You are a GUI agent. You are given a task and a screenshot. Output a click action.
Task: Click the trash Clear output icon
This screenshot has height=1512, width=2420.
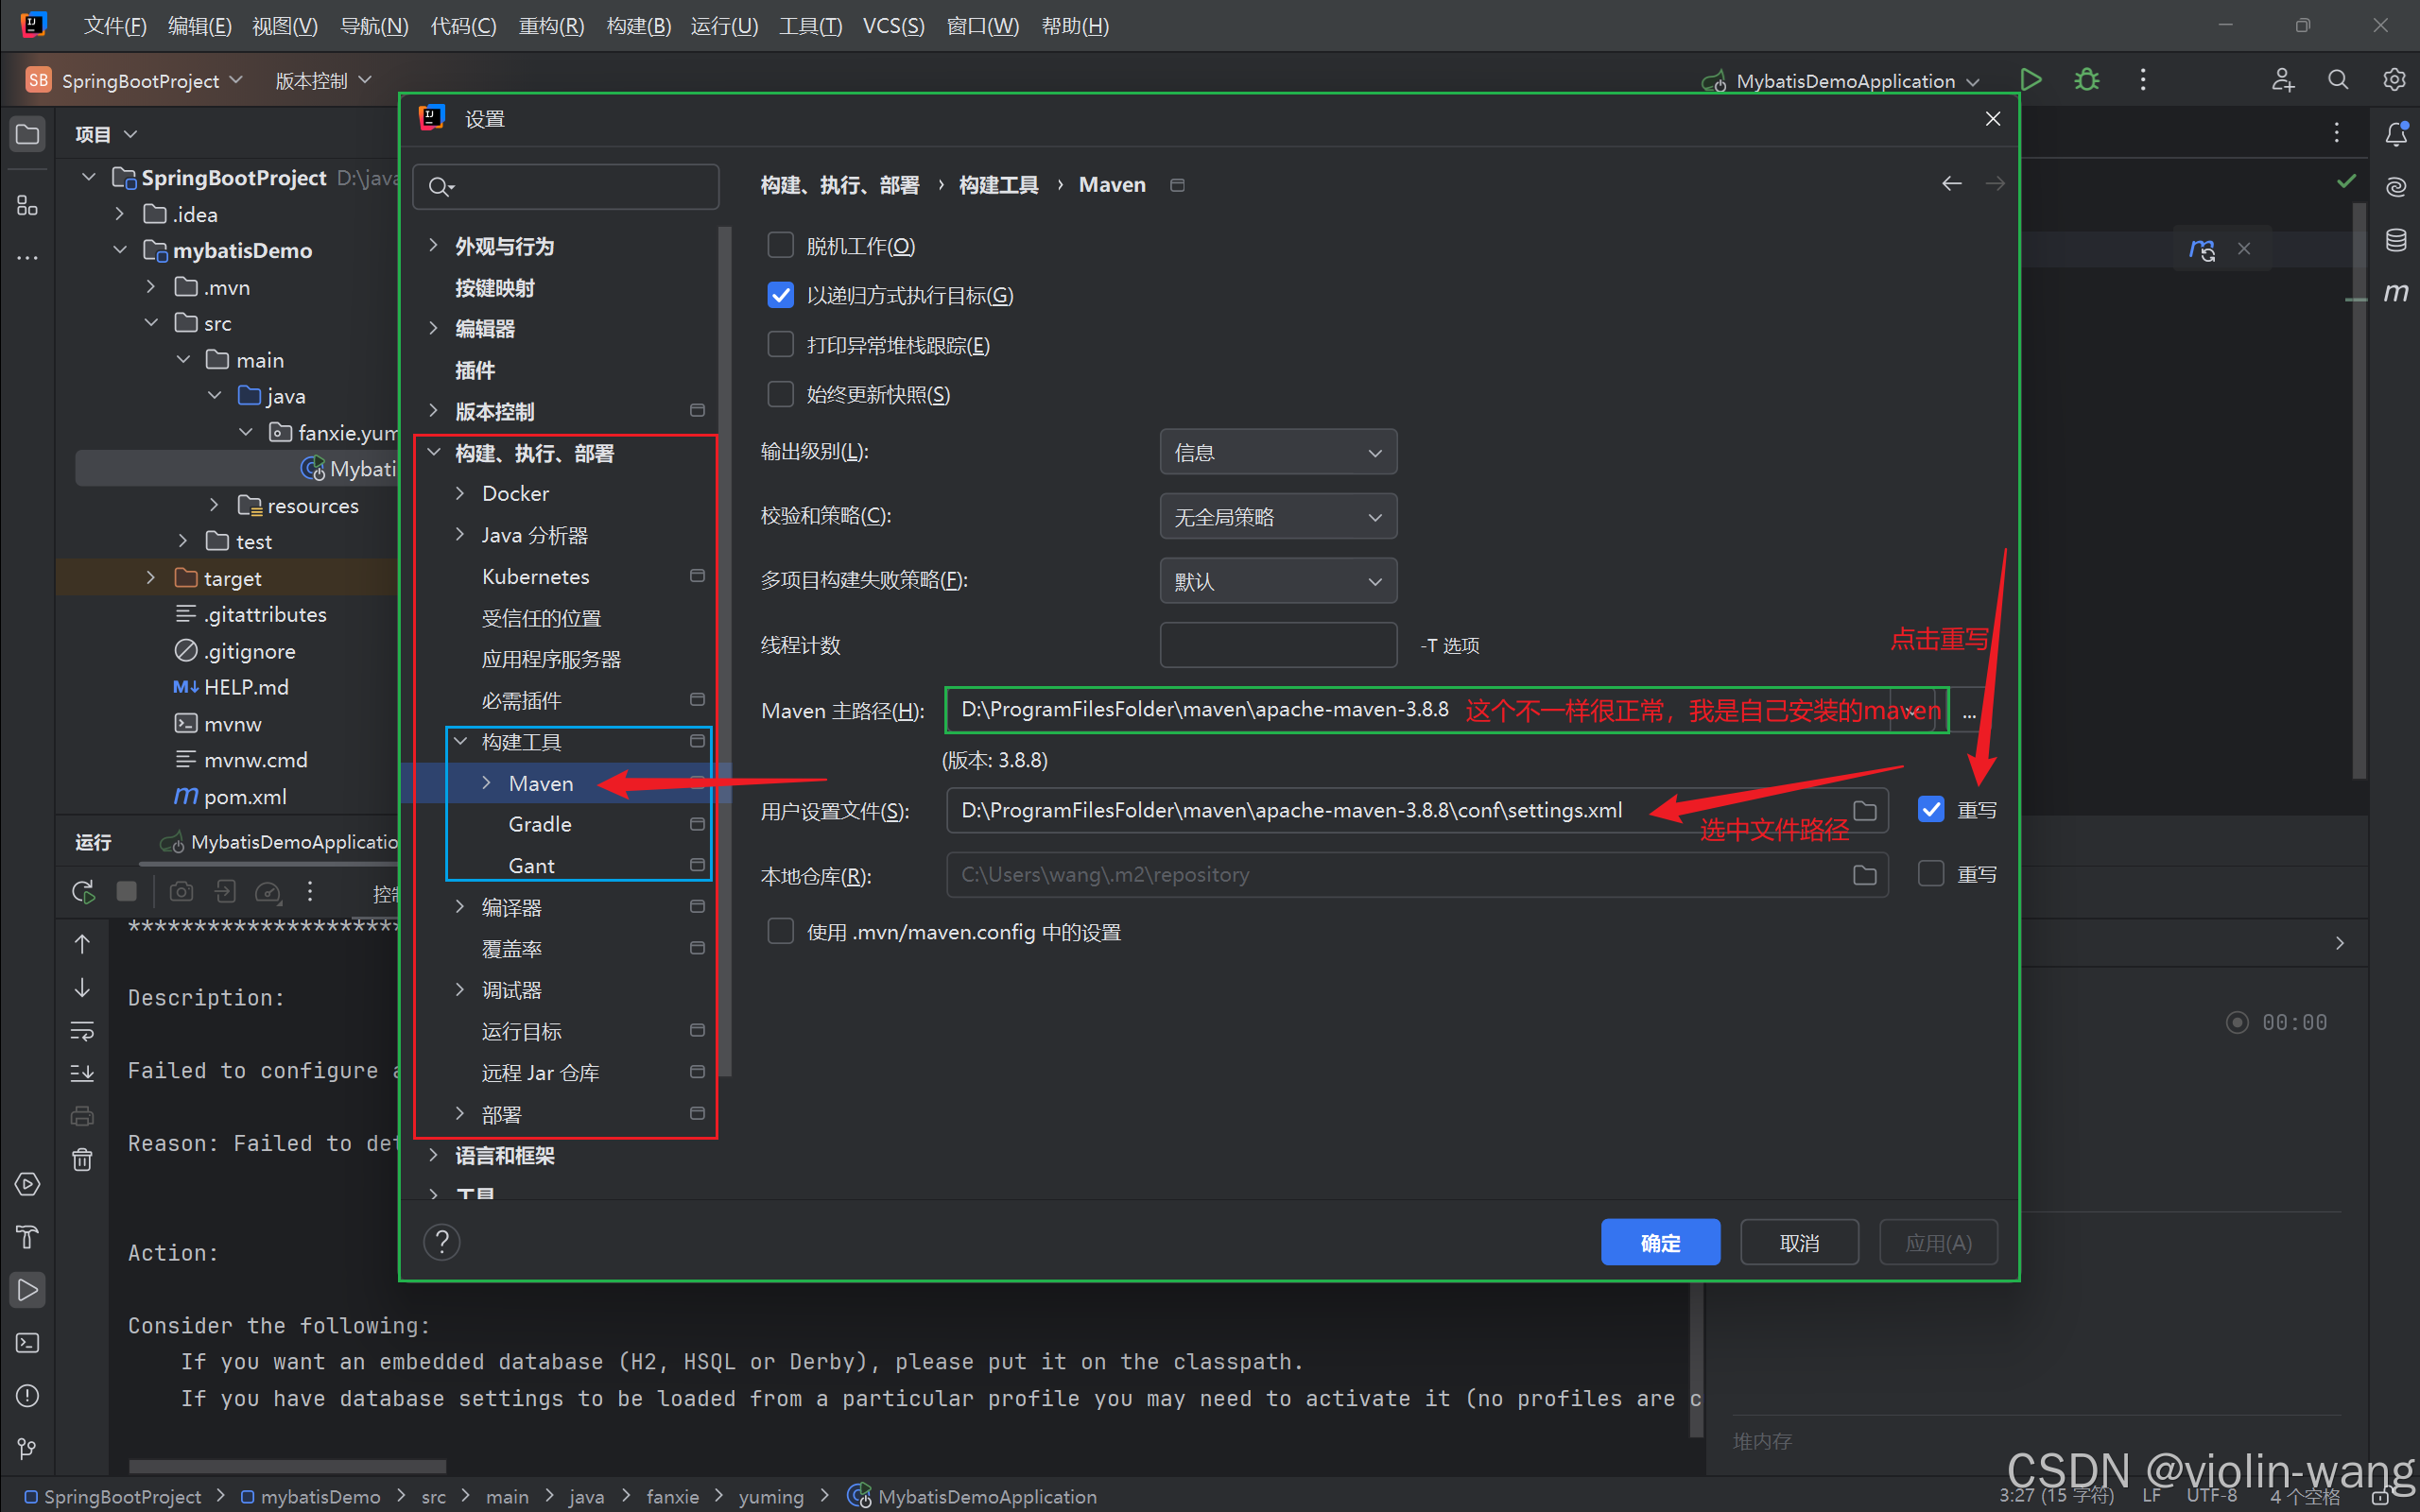click(x=83, y=1159)
